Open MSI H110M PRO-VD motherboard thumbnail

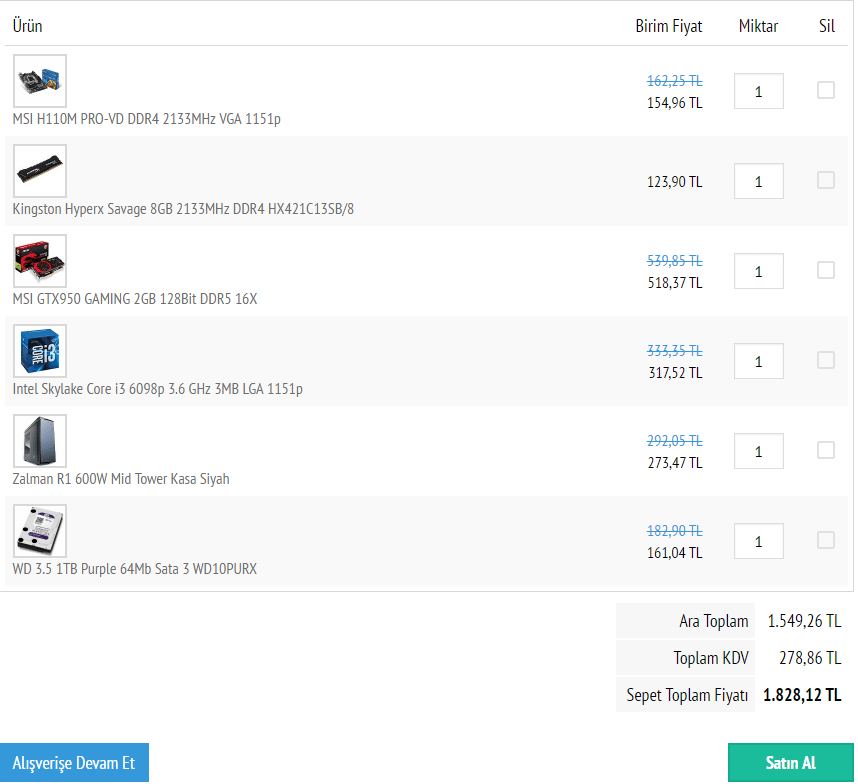(40, 80)
